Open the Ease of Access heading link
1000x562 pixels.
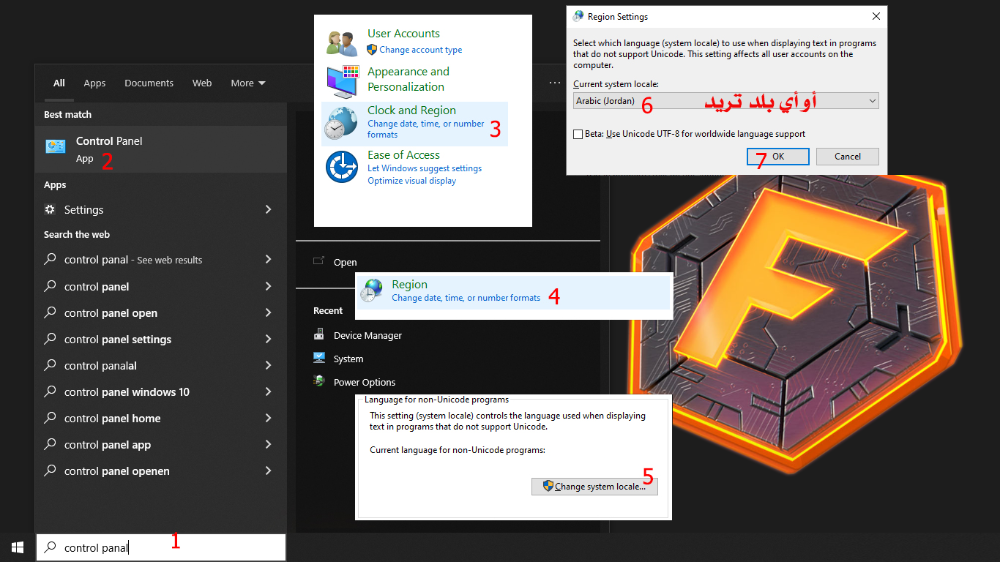404,155
